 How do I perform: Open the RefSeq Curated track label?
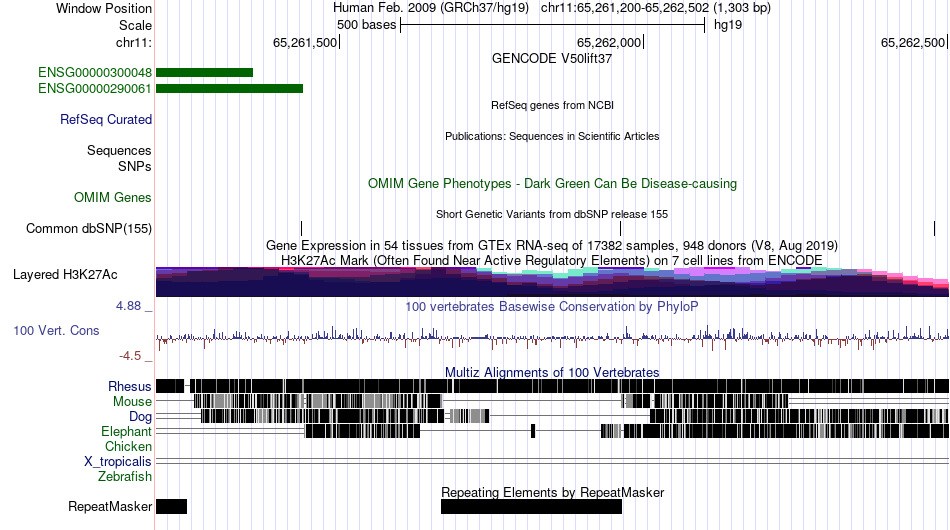pyautogui.click(x=106, y=119)
